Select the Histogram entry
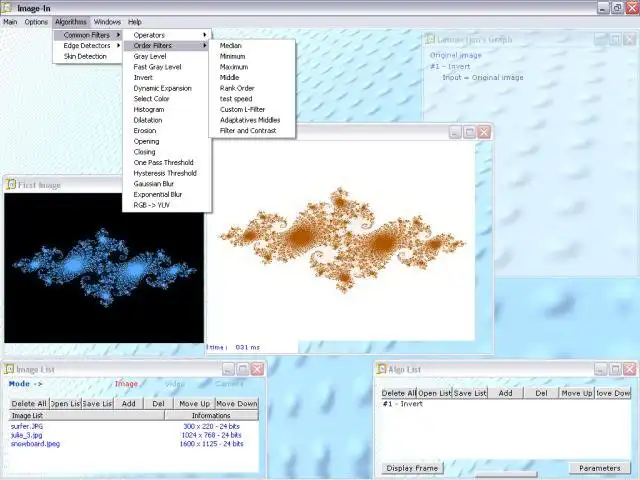This screenshot has height=480, width=640. coord(167,109)
